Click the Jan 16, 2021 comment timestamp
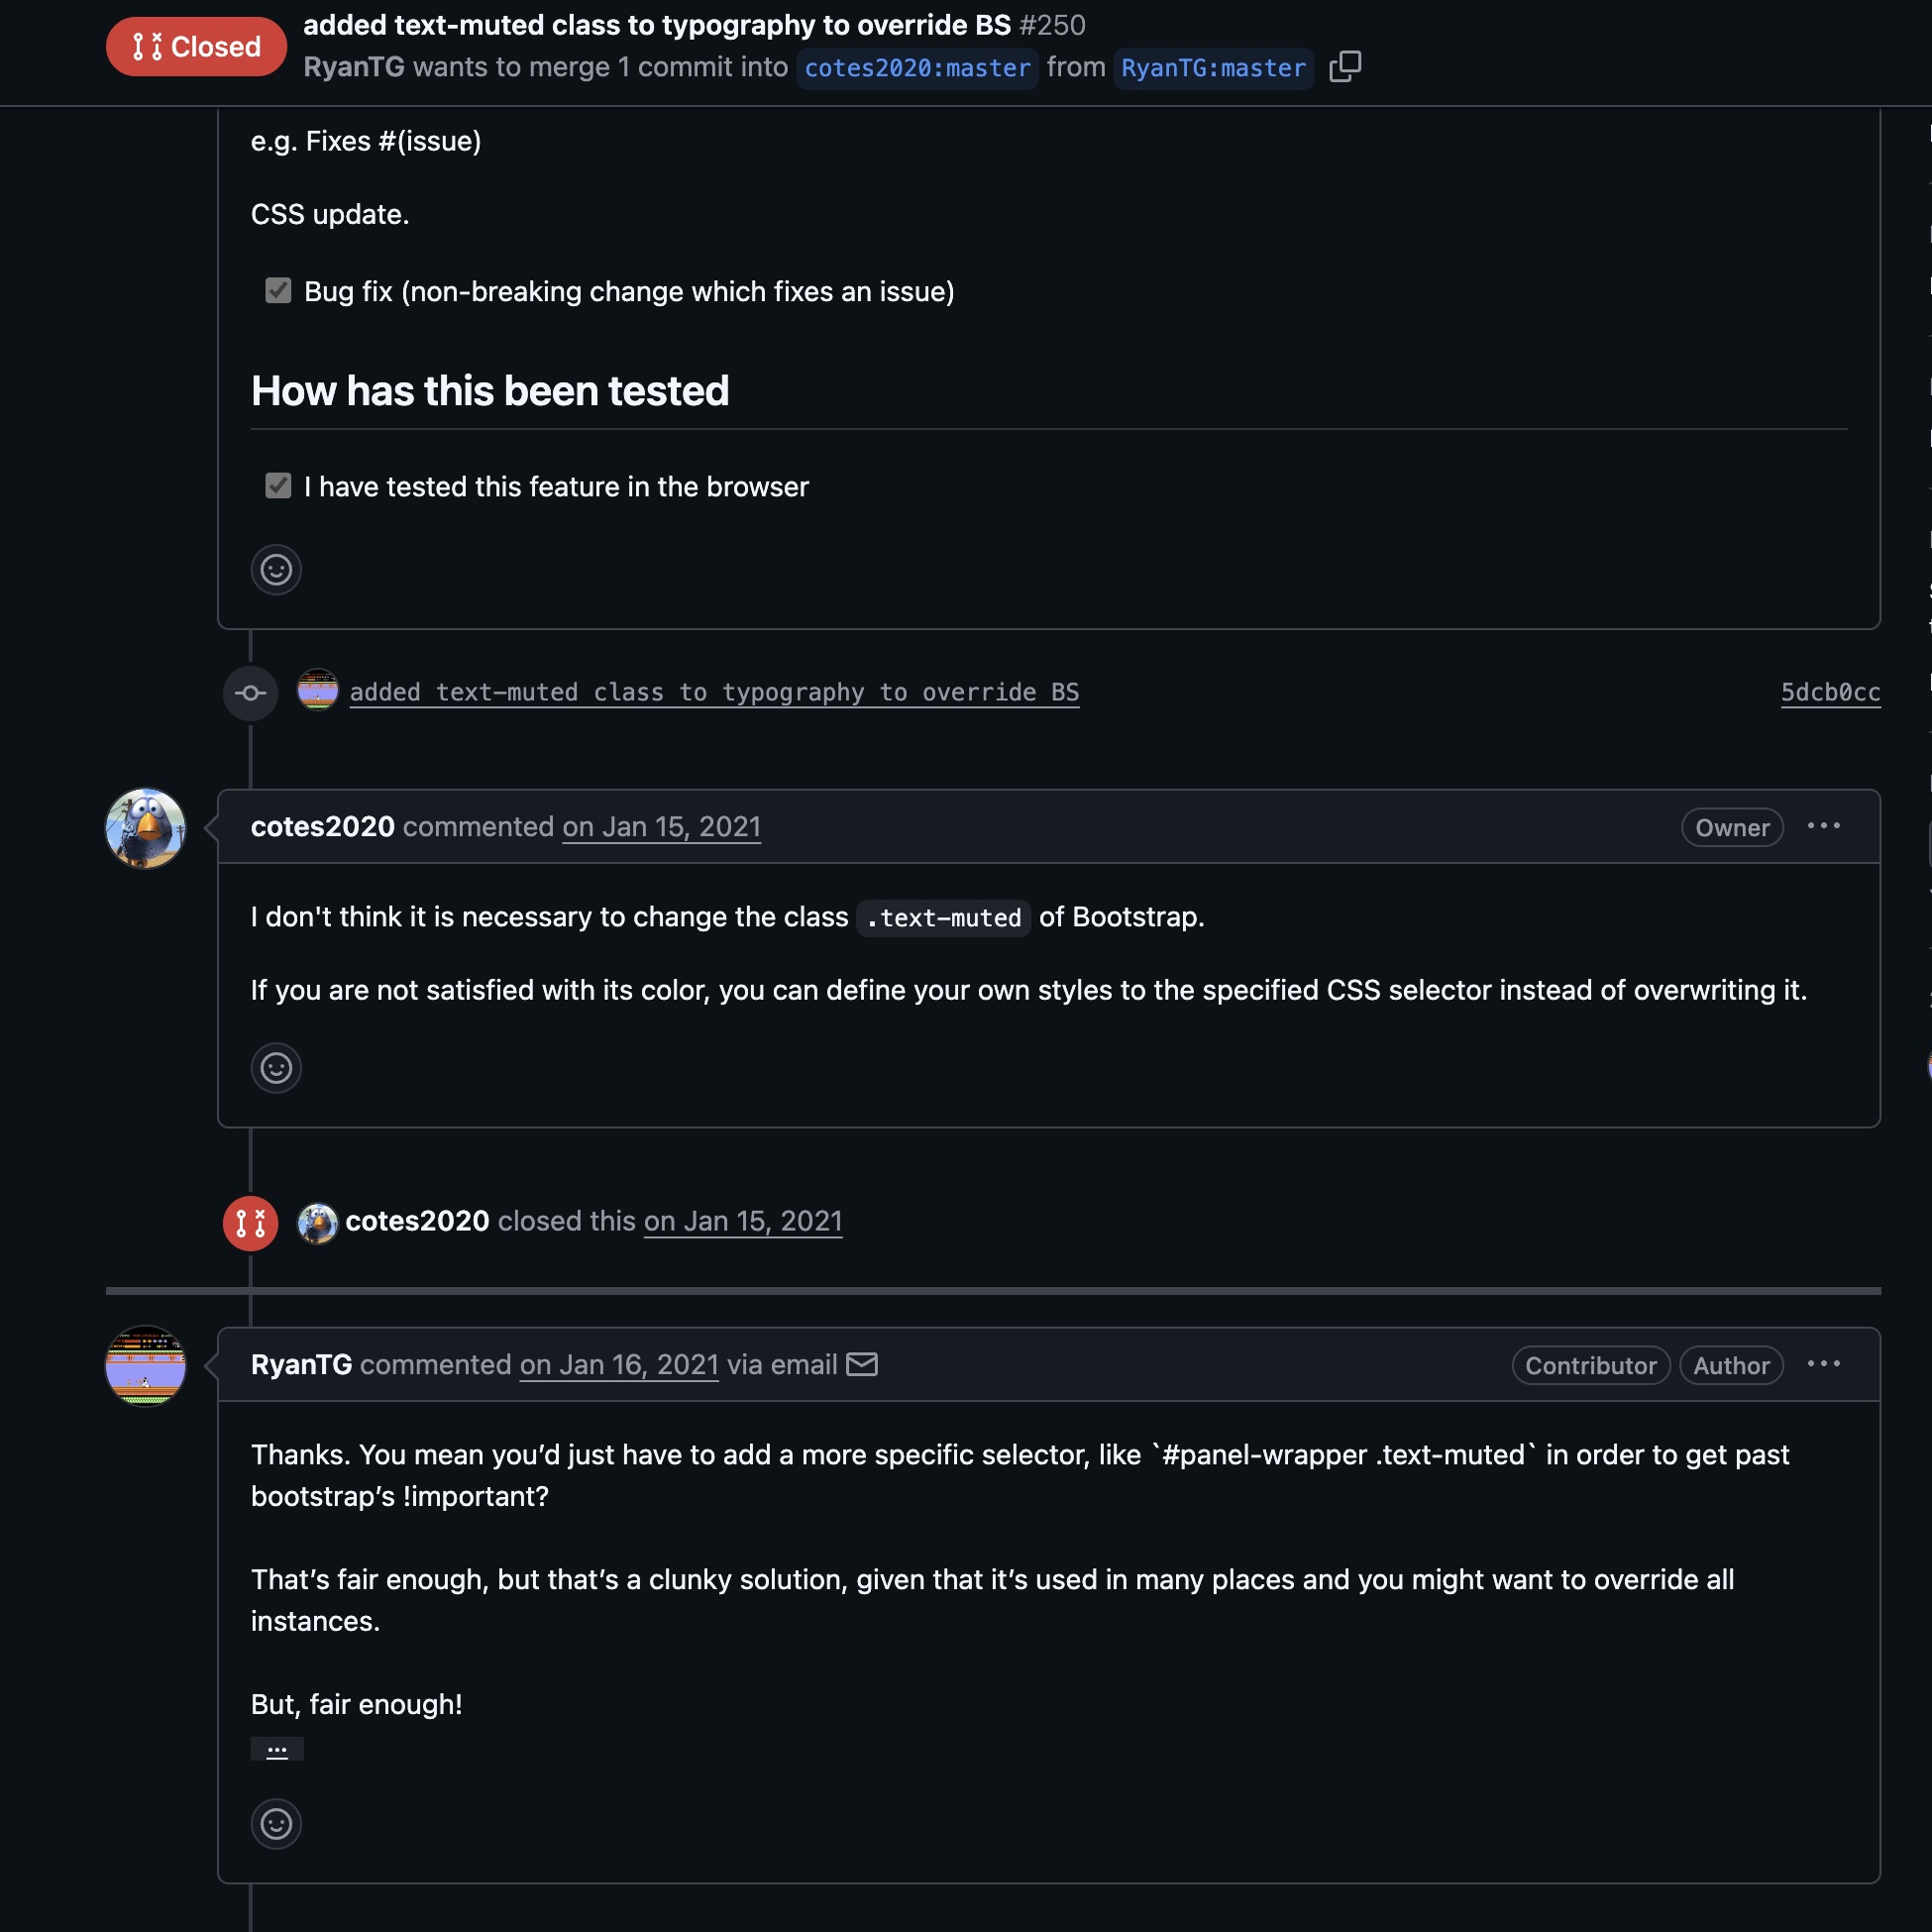The width and height of the screenshot is (1932, 1932). pyautogui.click(x=619, y=1365)
